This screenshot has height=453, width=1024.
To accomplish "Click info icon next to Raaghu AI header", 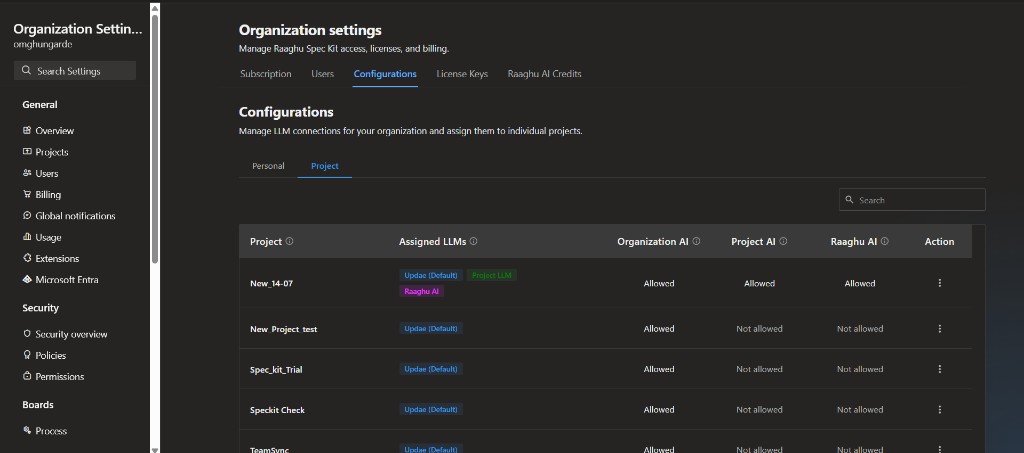I will click(x=884, y=241).
